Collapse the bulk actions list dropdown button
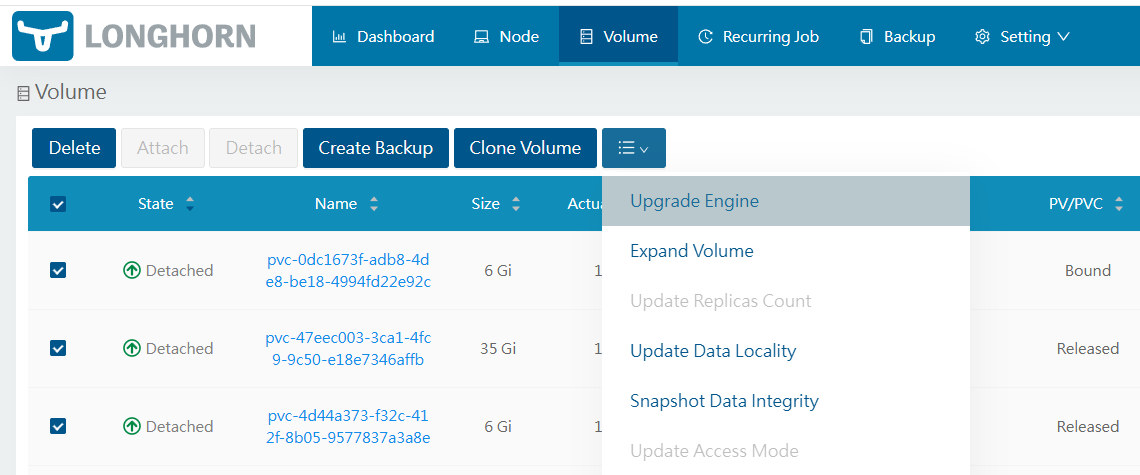The height and width of the screenshot is (475, 1140). point(633,148)
